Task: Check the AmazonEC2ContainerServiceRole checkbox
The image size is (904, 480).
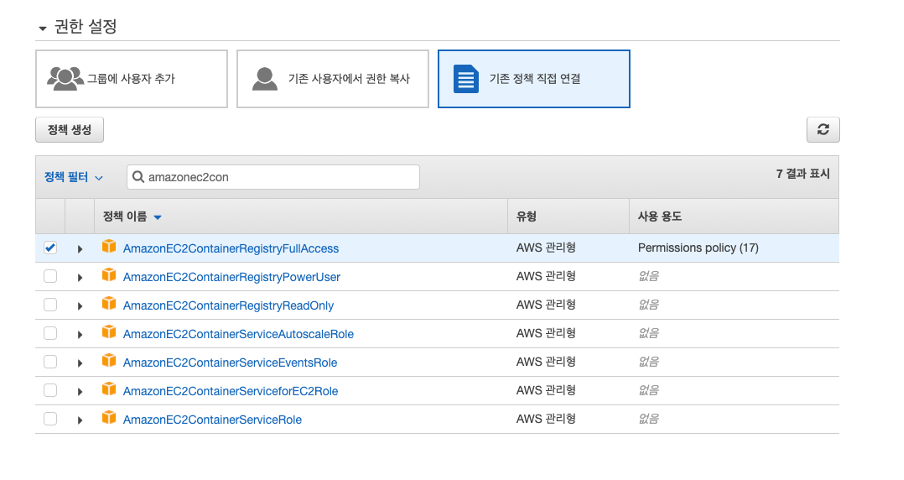Action: [50, 418]
